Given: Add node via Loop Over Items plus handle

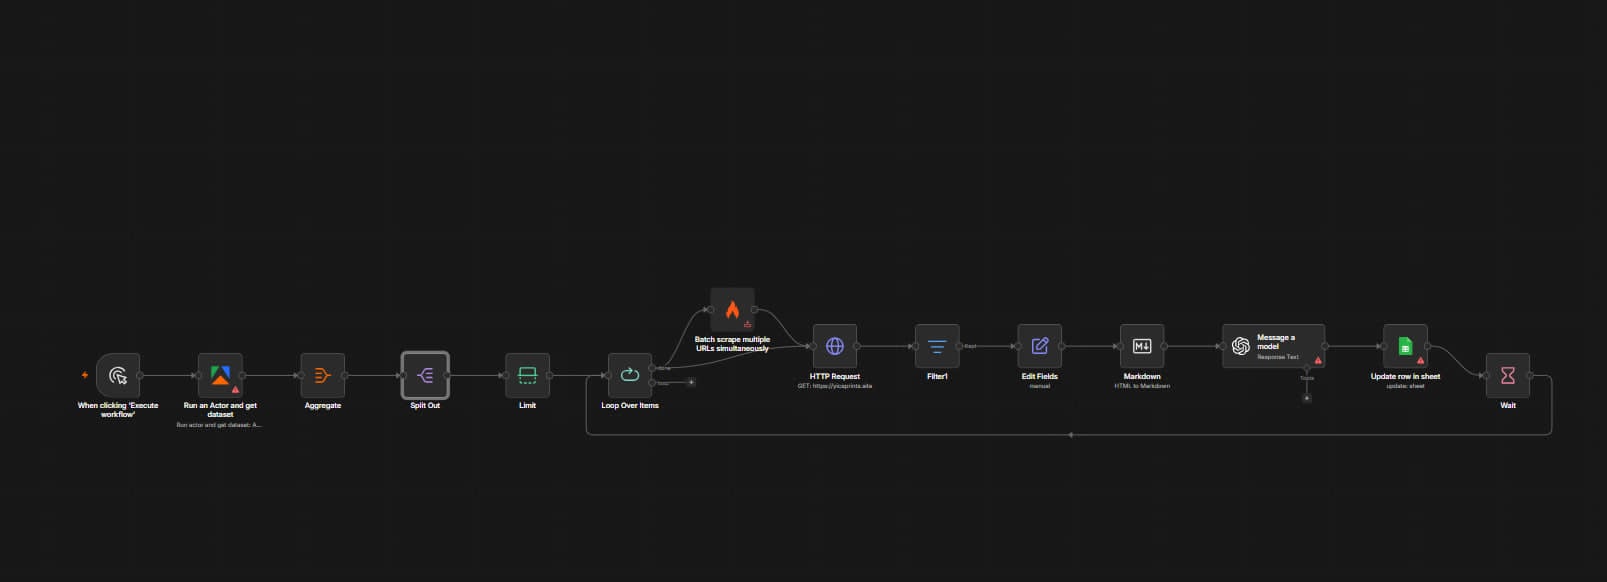Looking at the screenshot, I should pyautogui.click(x=691, y=382).
